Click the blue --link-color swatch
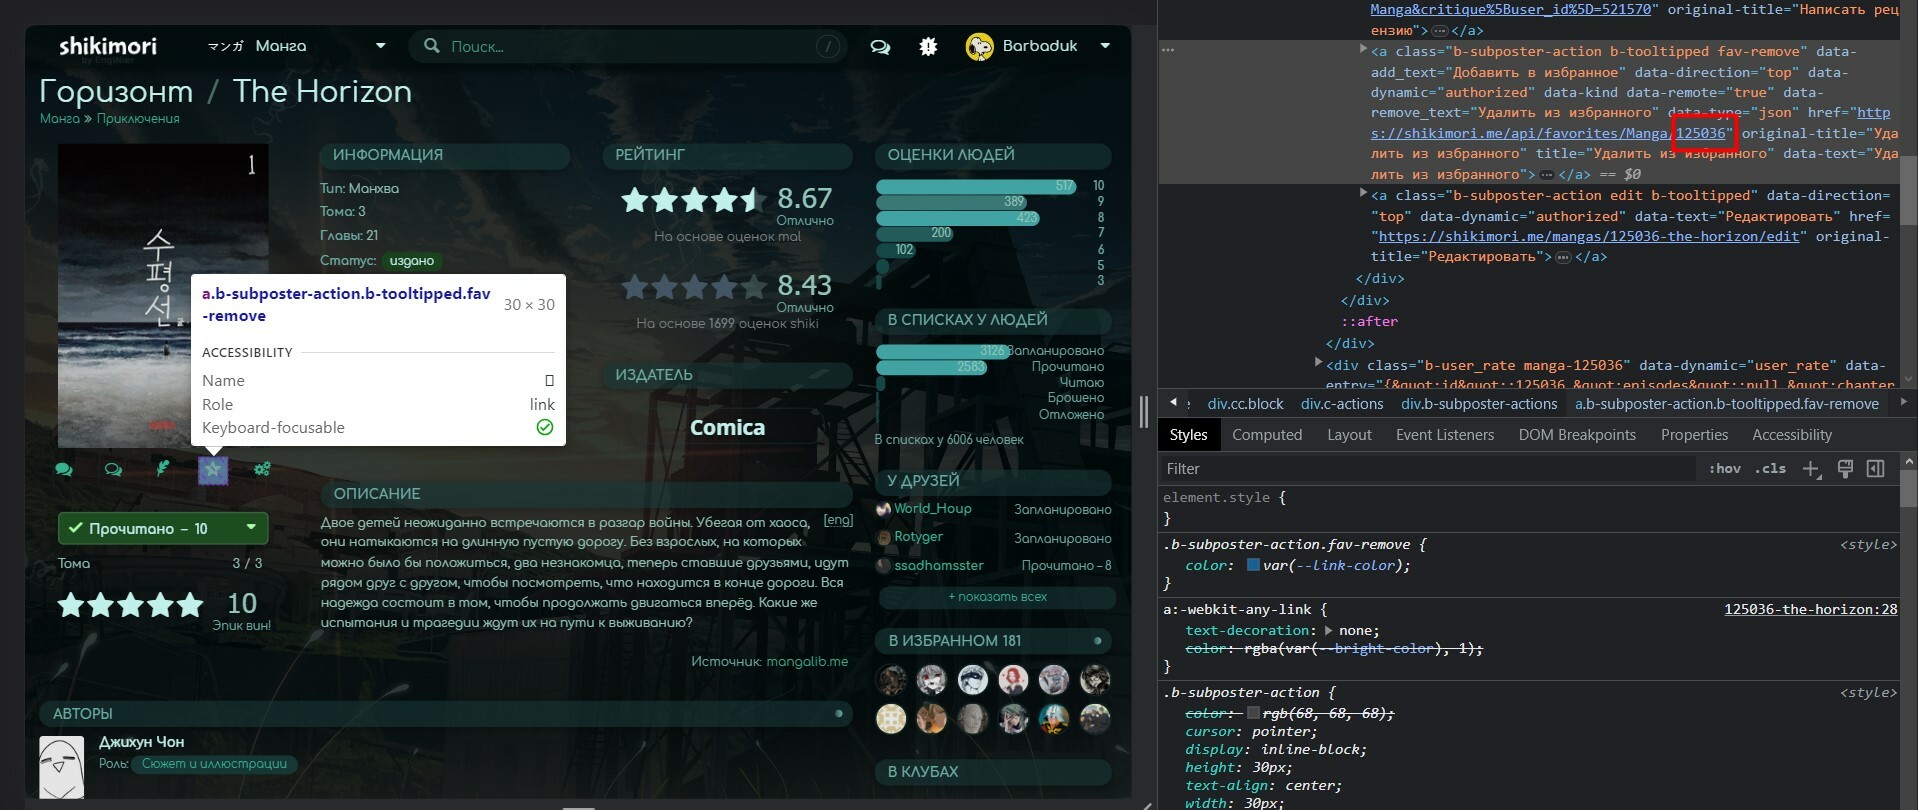Image resolution: width=1918 pixels, height=810 pixels. click(x=1253, y=566)
